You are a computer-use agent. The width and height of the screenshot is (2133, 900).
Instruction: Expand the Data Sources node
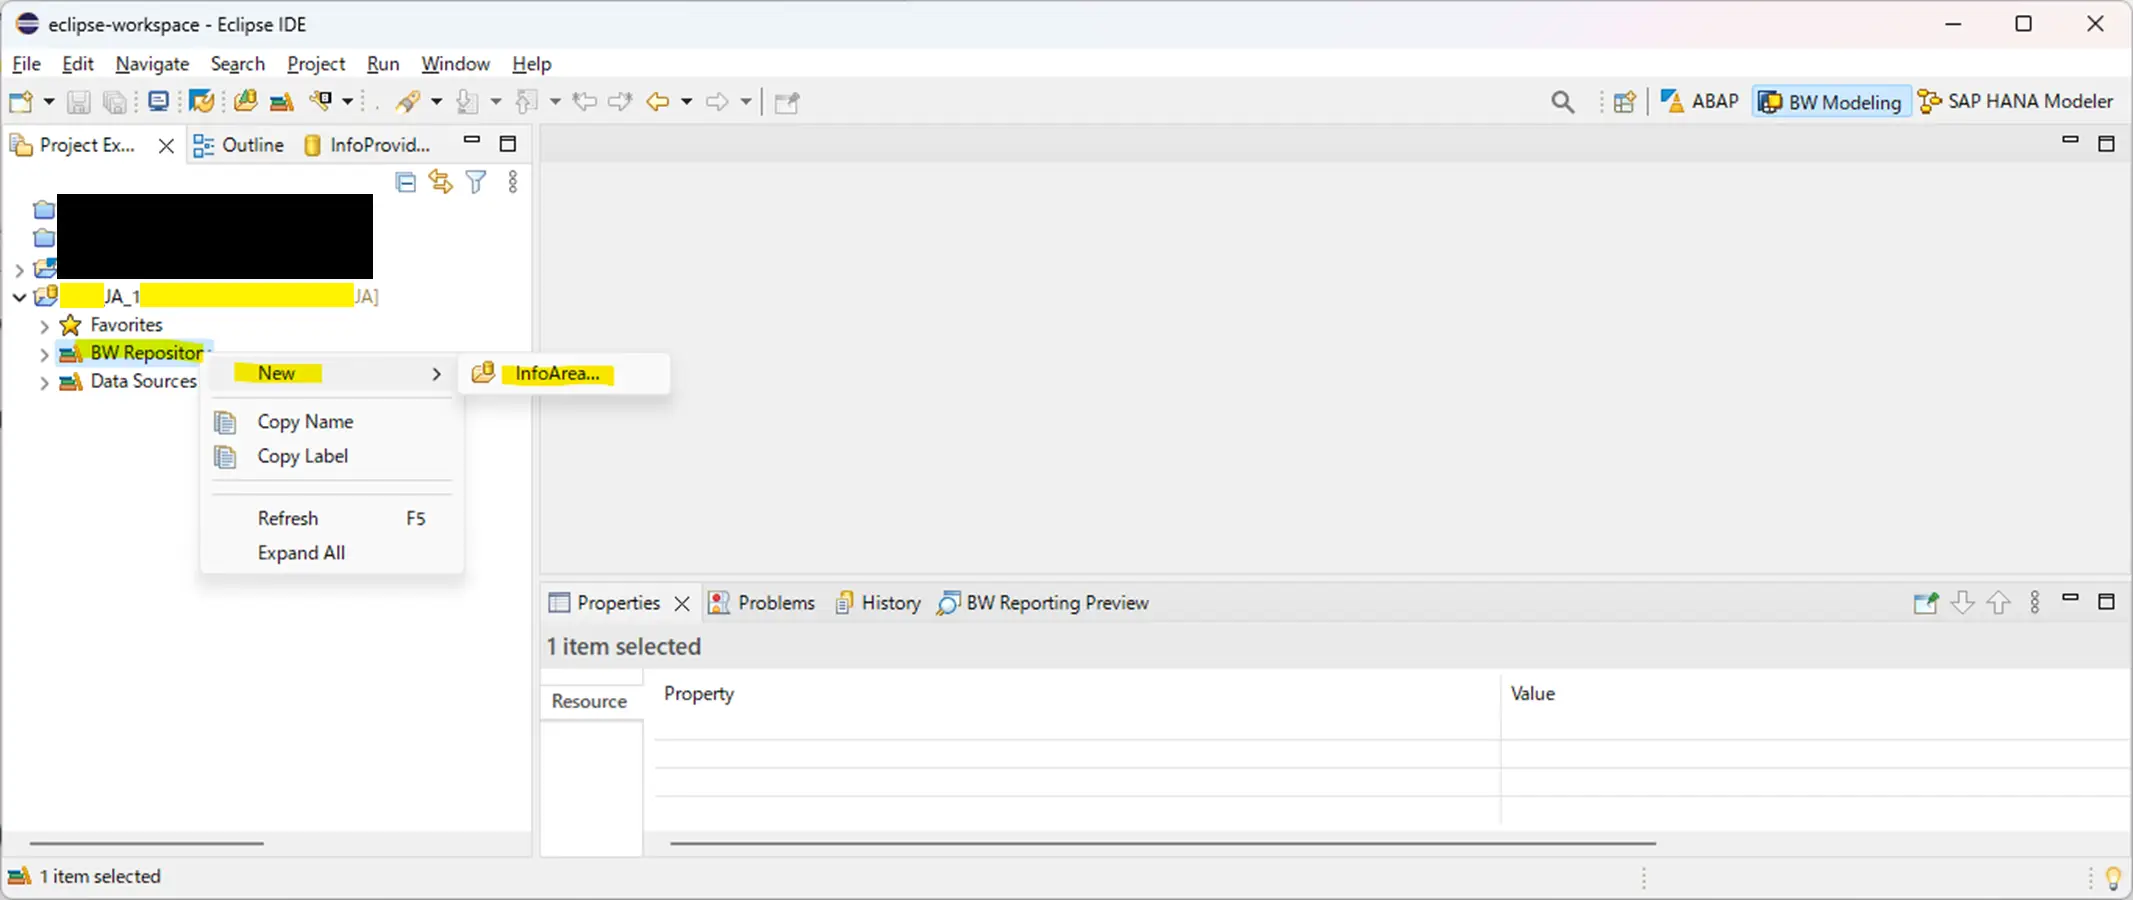[x=44, y=382]
